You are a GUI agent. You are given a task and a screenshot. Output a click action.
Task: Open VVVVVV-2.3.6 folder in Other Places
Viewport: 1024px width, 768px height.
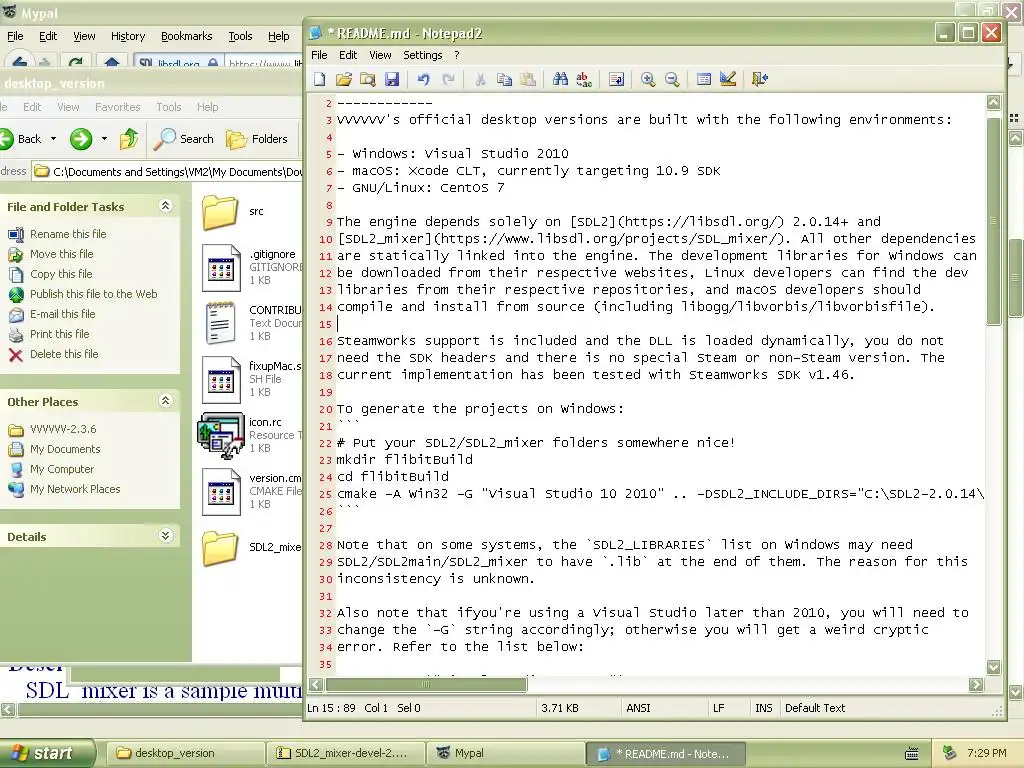(63, 429)
